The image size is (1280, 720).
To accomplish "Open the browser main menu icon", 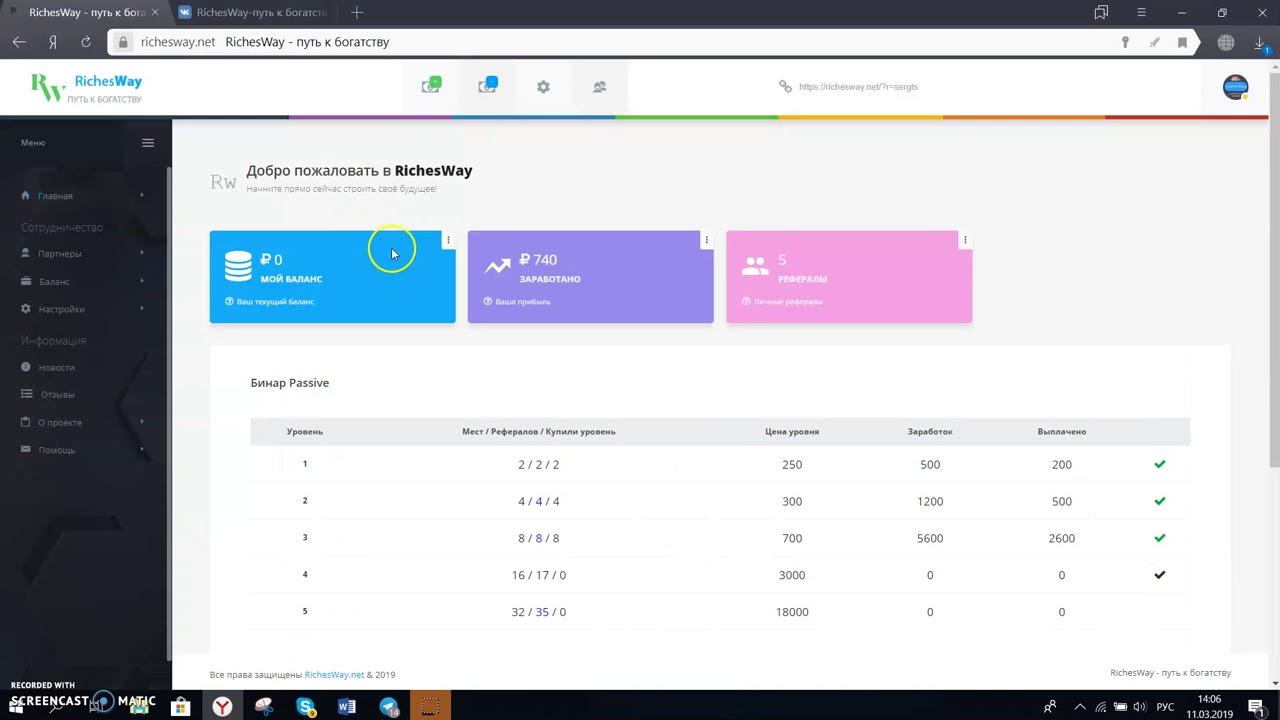I will [1141, 13].
